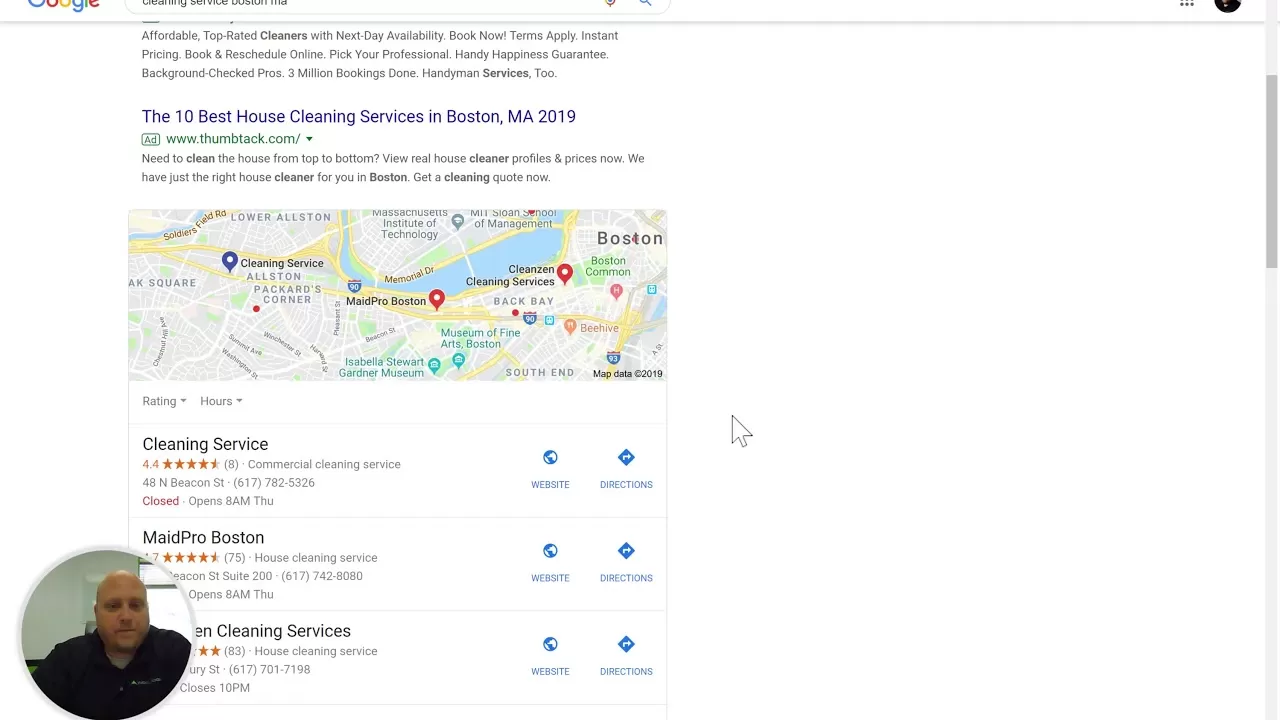The image size is (1280, 720).
Task: Open Google apps grid icon
Action: point(1187,4)
